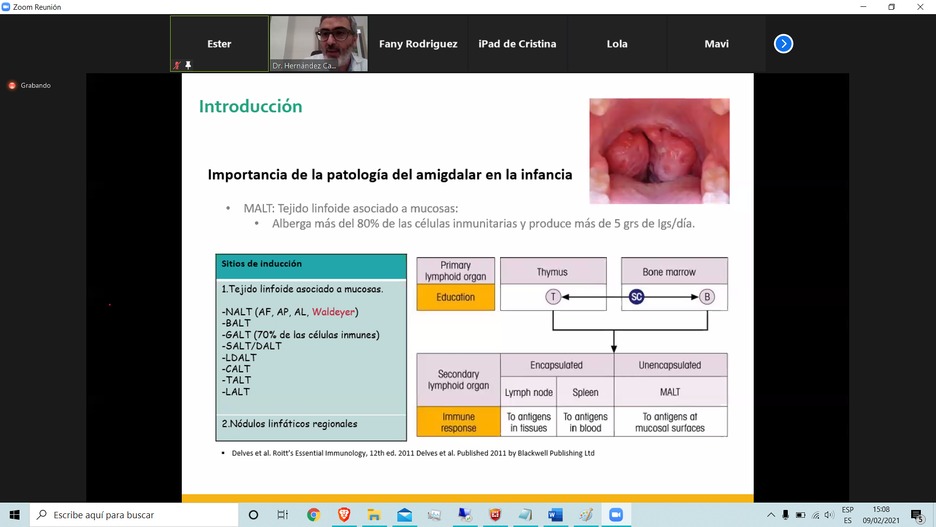Screen dimensions: 936x527
Task: Open Task View in the taskbar
Action: [283, 515]
